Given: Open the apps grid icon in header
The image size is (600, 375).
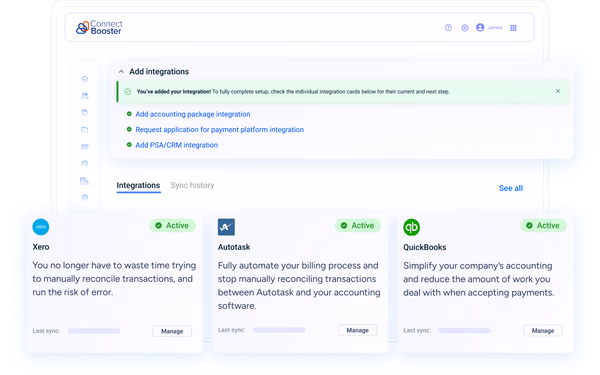Looking at the screenshot, I should (x=514, y=28).
